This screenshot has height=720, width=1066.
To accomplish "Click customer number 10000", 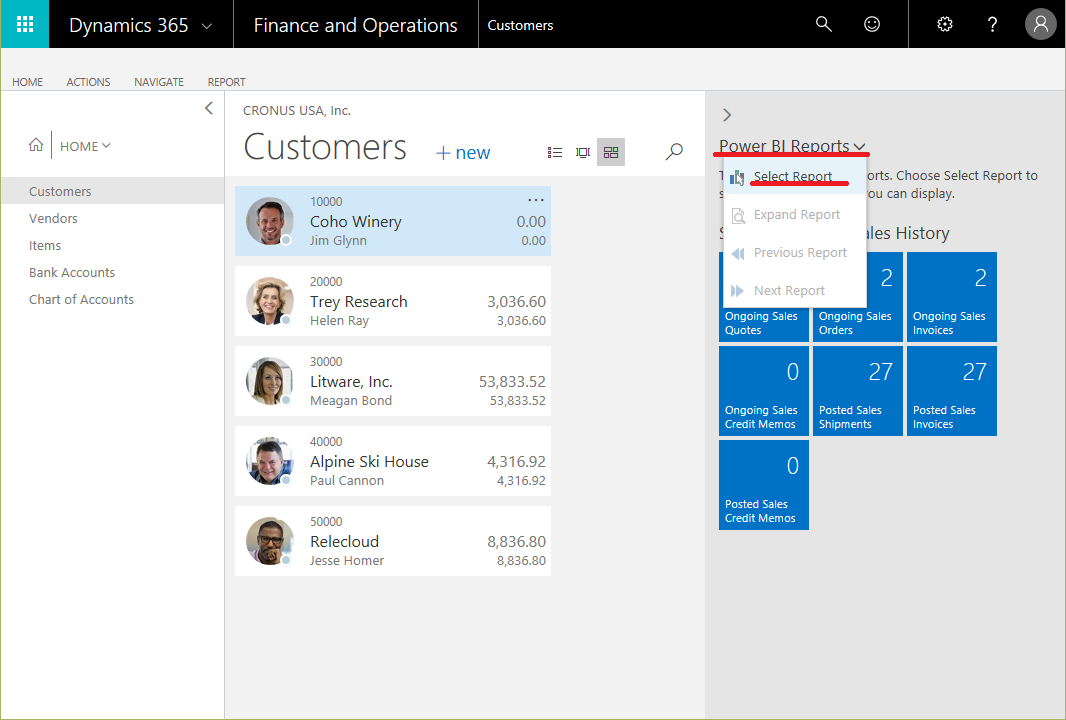I will coord(326,202).
